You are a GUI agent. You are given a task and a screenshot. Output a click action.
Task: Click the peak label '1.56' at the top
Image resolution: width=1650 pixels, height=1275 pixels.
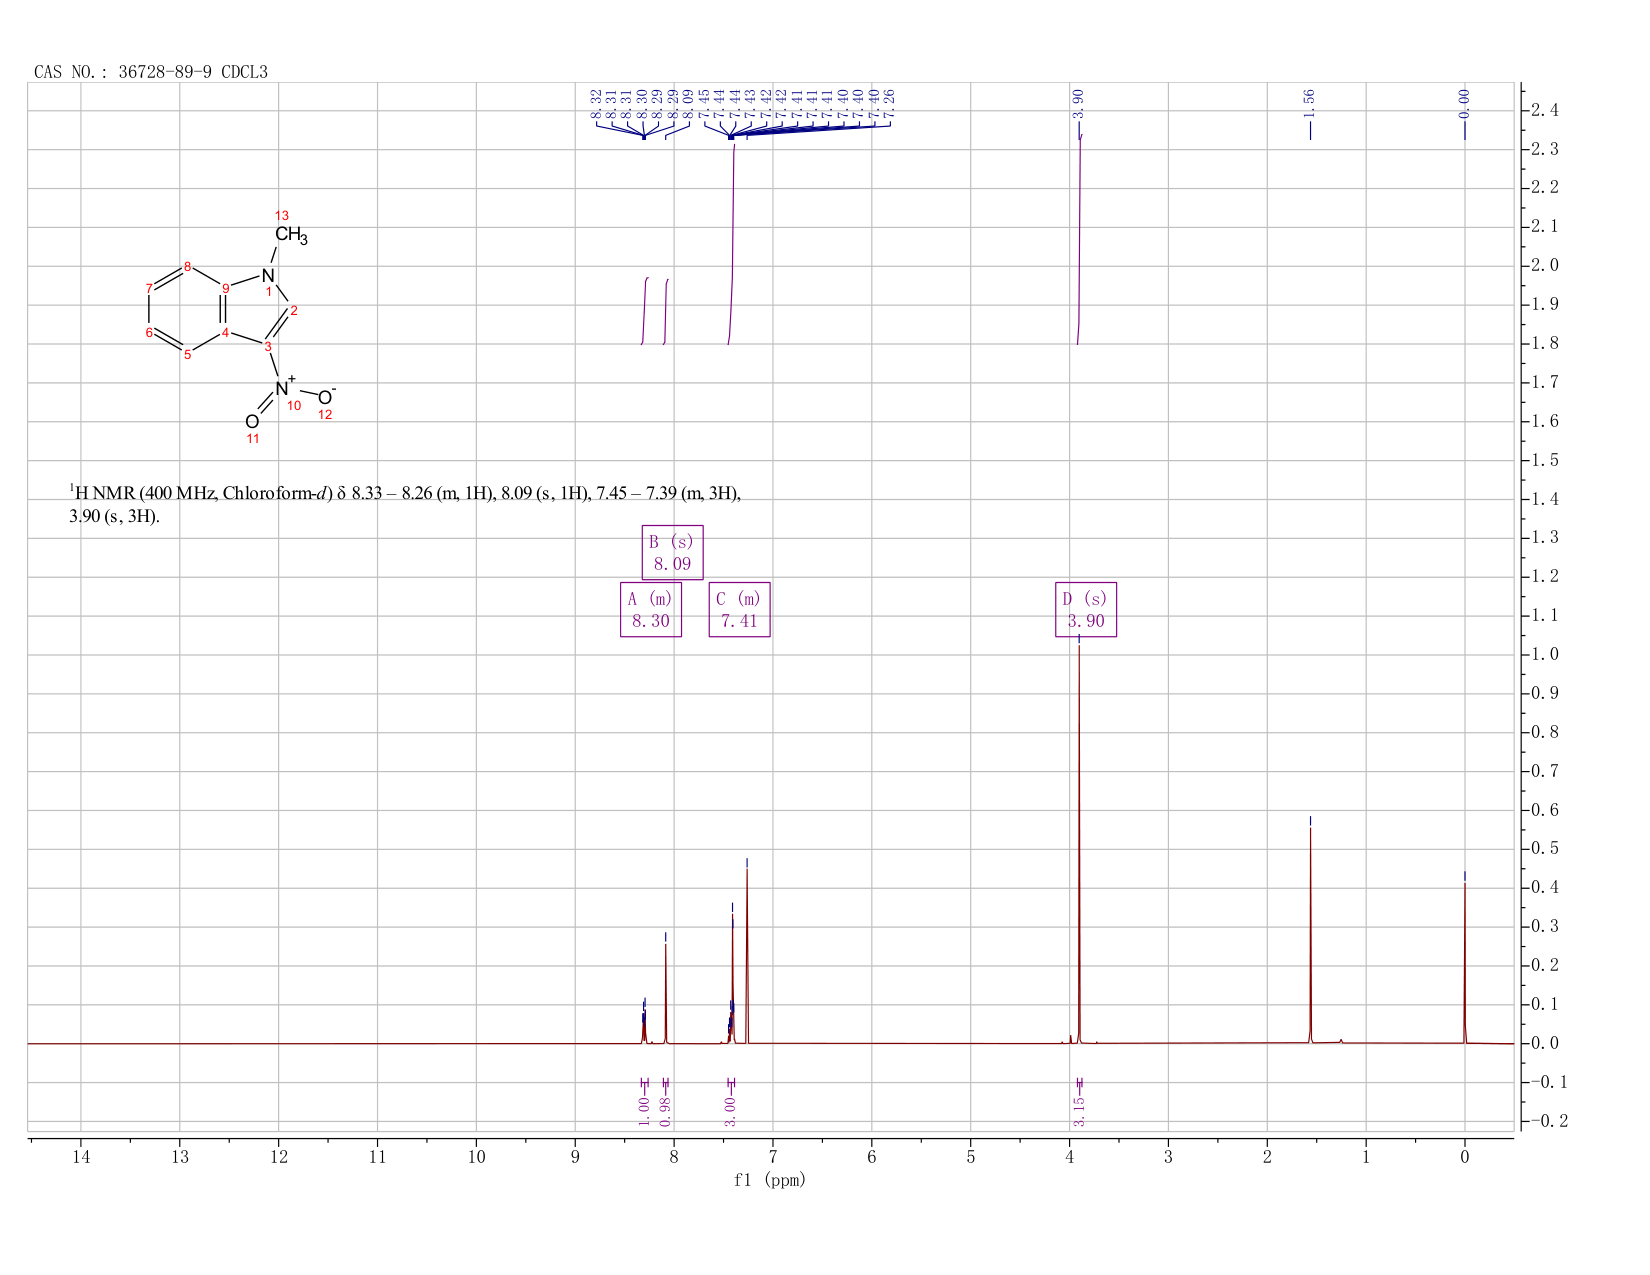click(1309, 103)
